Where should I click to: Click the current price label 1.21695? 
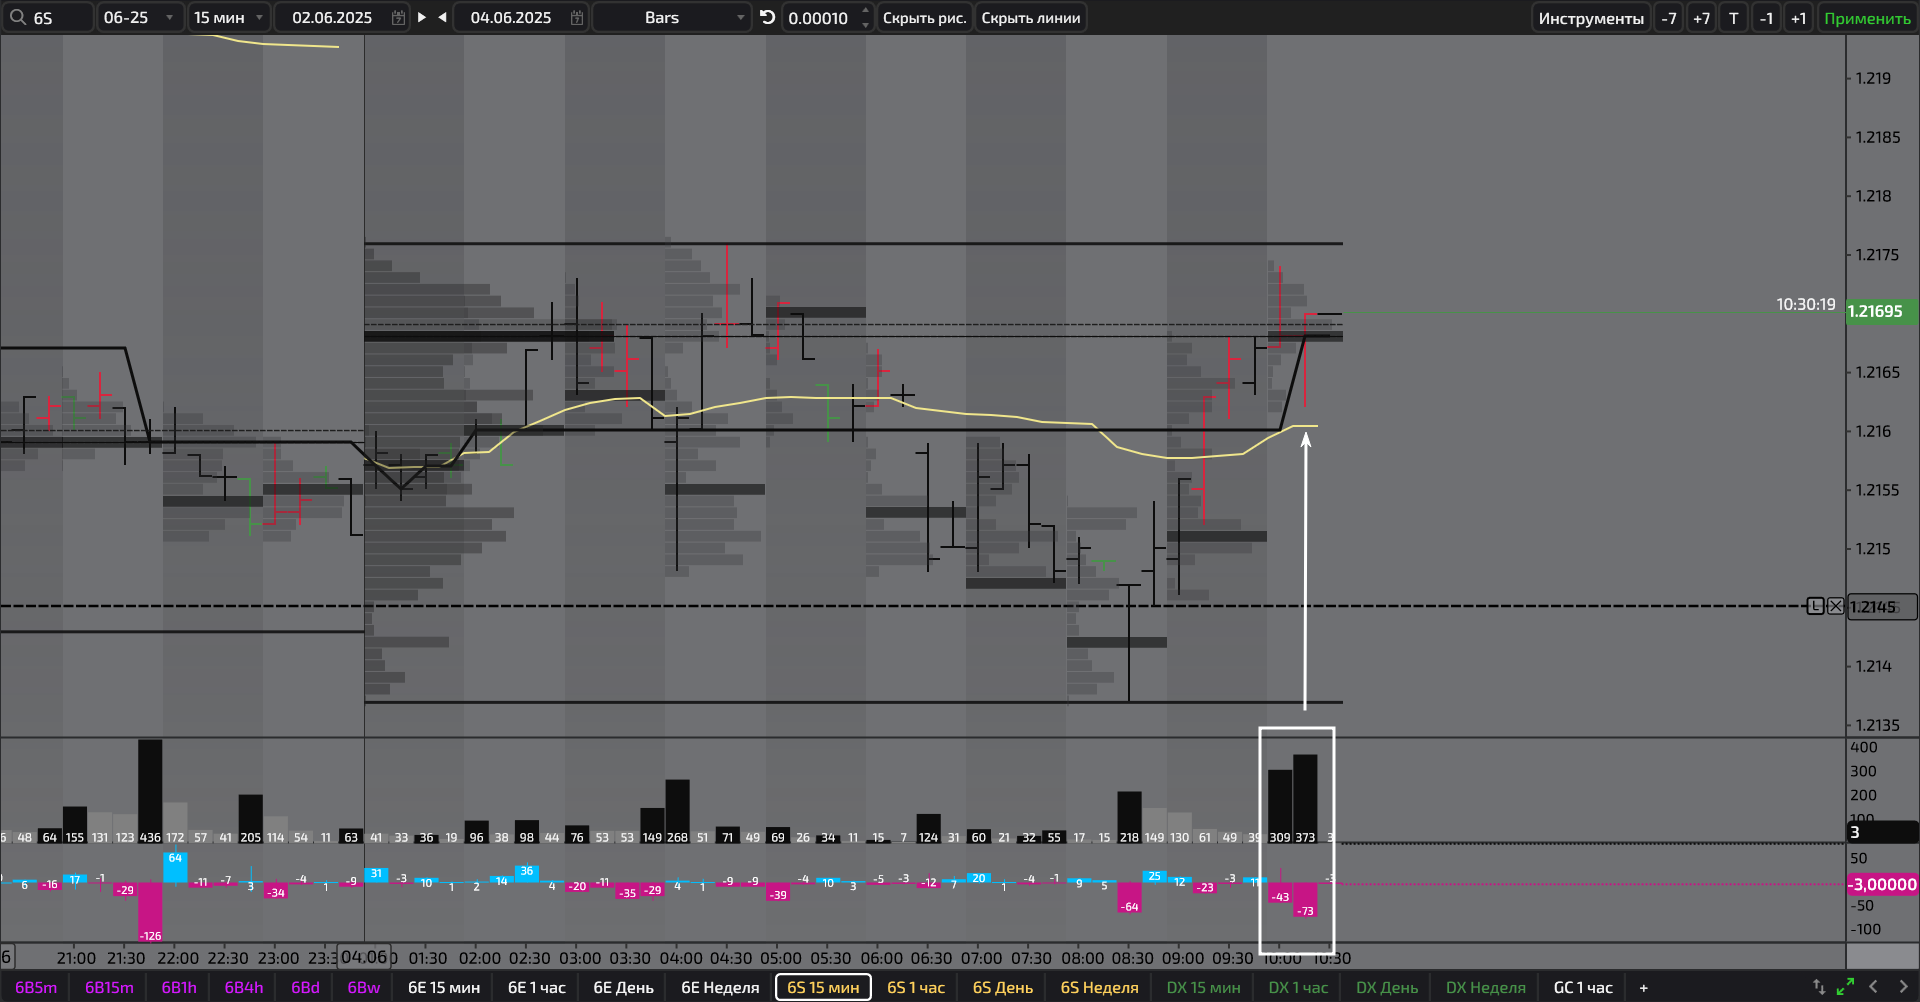point(1881,312)
